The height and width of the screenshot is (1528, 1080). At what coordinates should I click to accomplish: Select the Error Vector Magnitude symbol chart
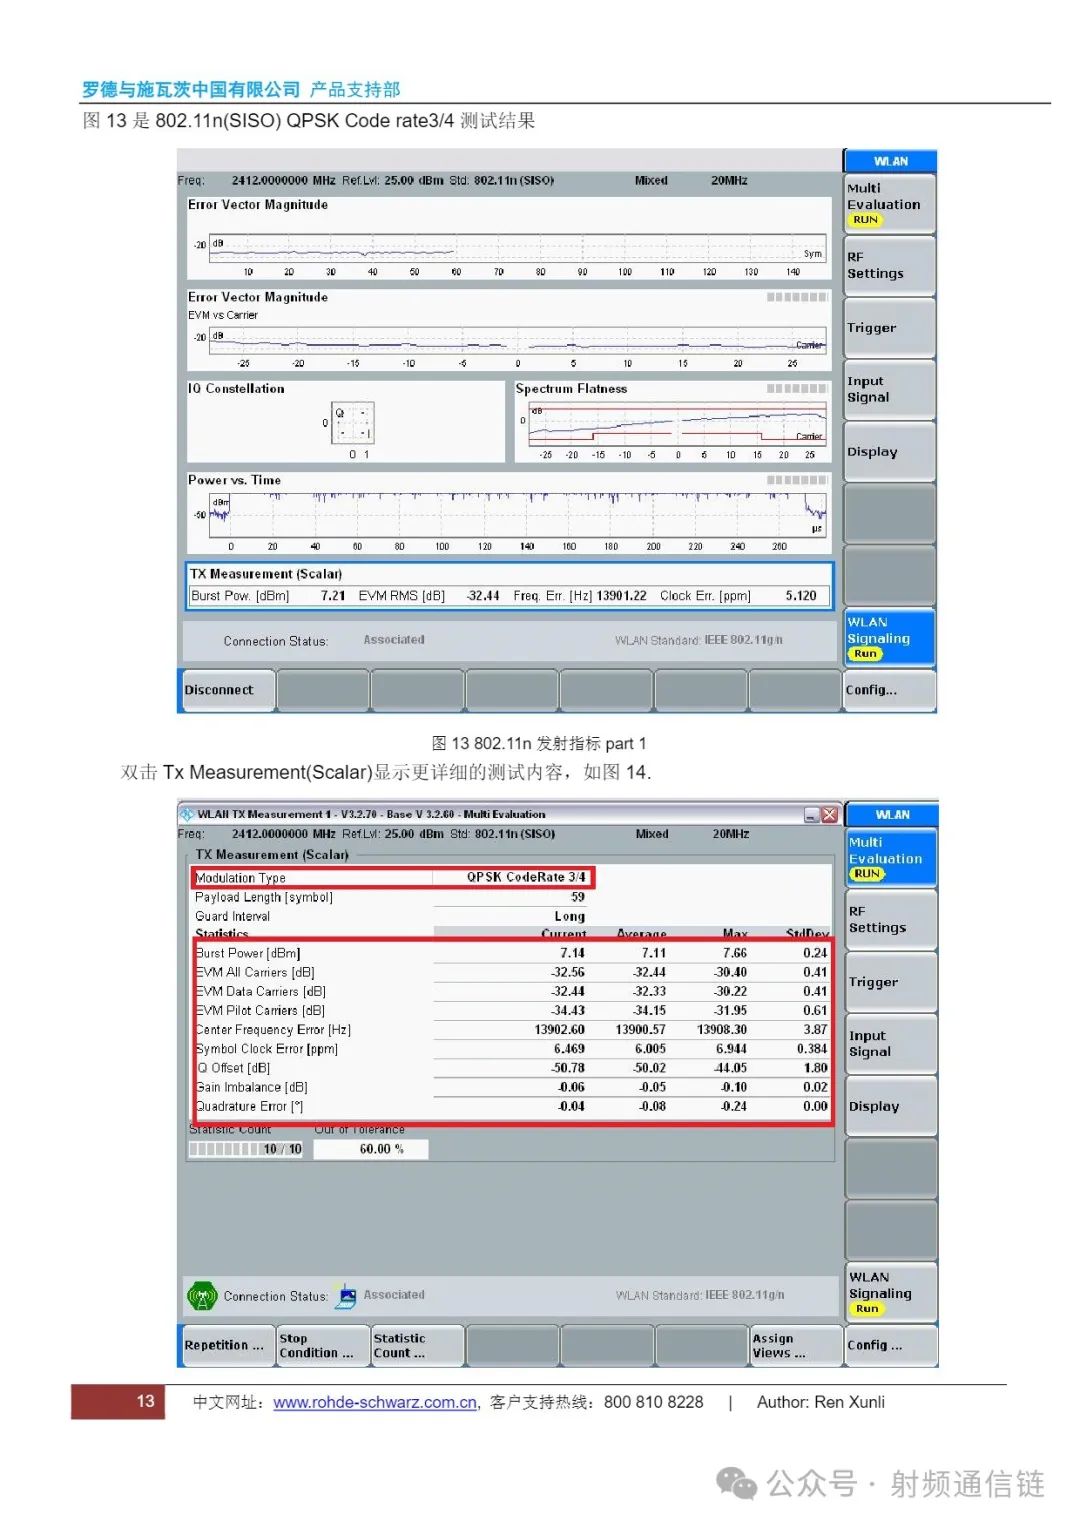[x=509, y=238]
